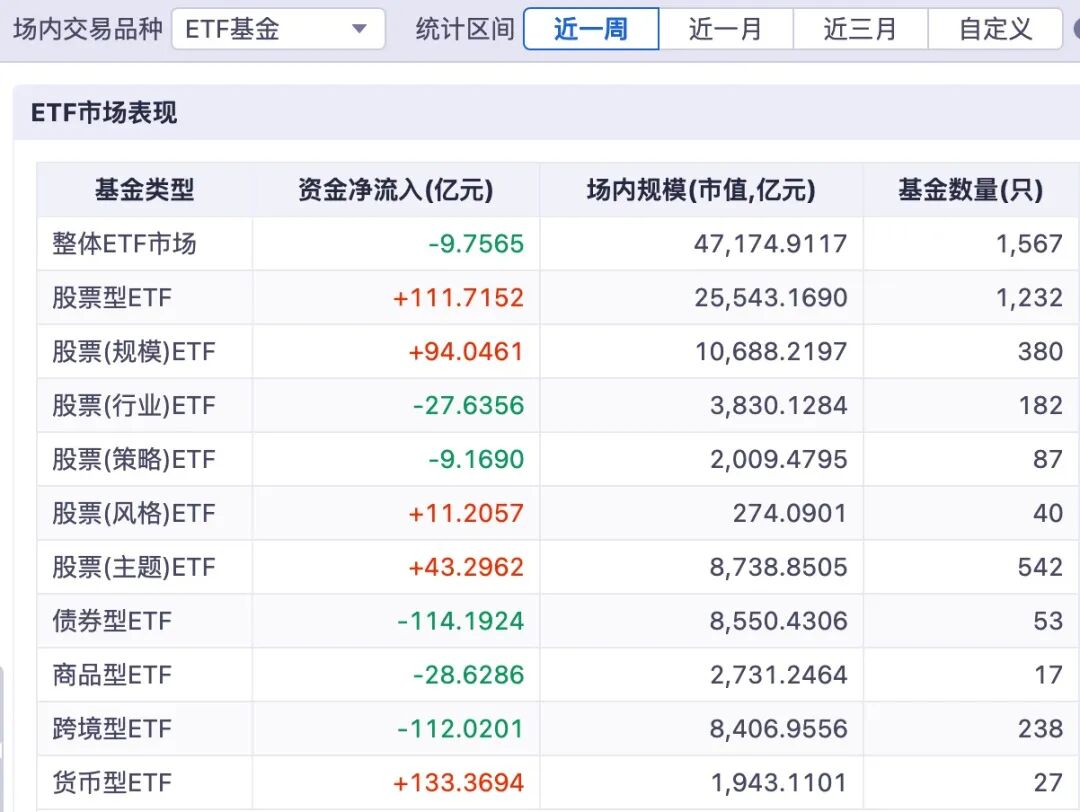Click the net inflow value +111.7152
Viewport: 1080px width, 812px height.
459,298
